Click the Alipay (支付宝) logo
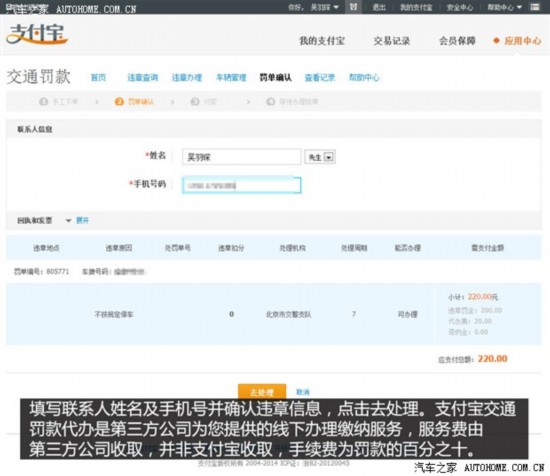Image resolution: width=550 pixels, height=476 pixels. point(37,34)
